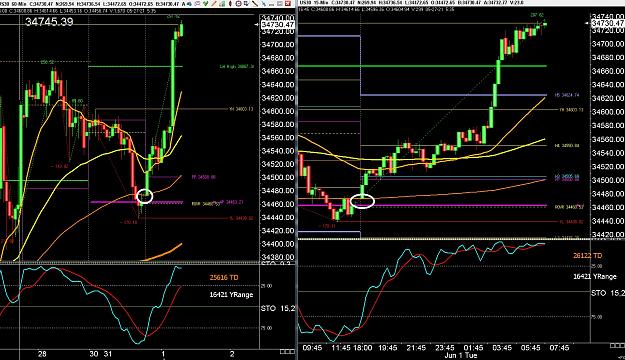Close the left 60-Min chart window
This screenshot has height=360, width=625.
288,4
